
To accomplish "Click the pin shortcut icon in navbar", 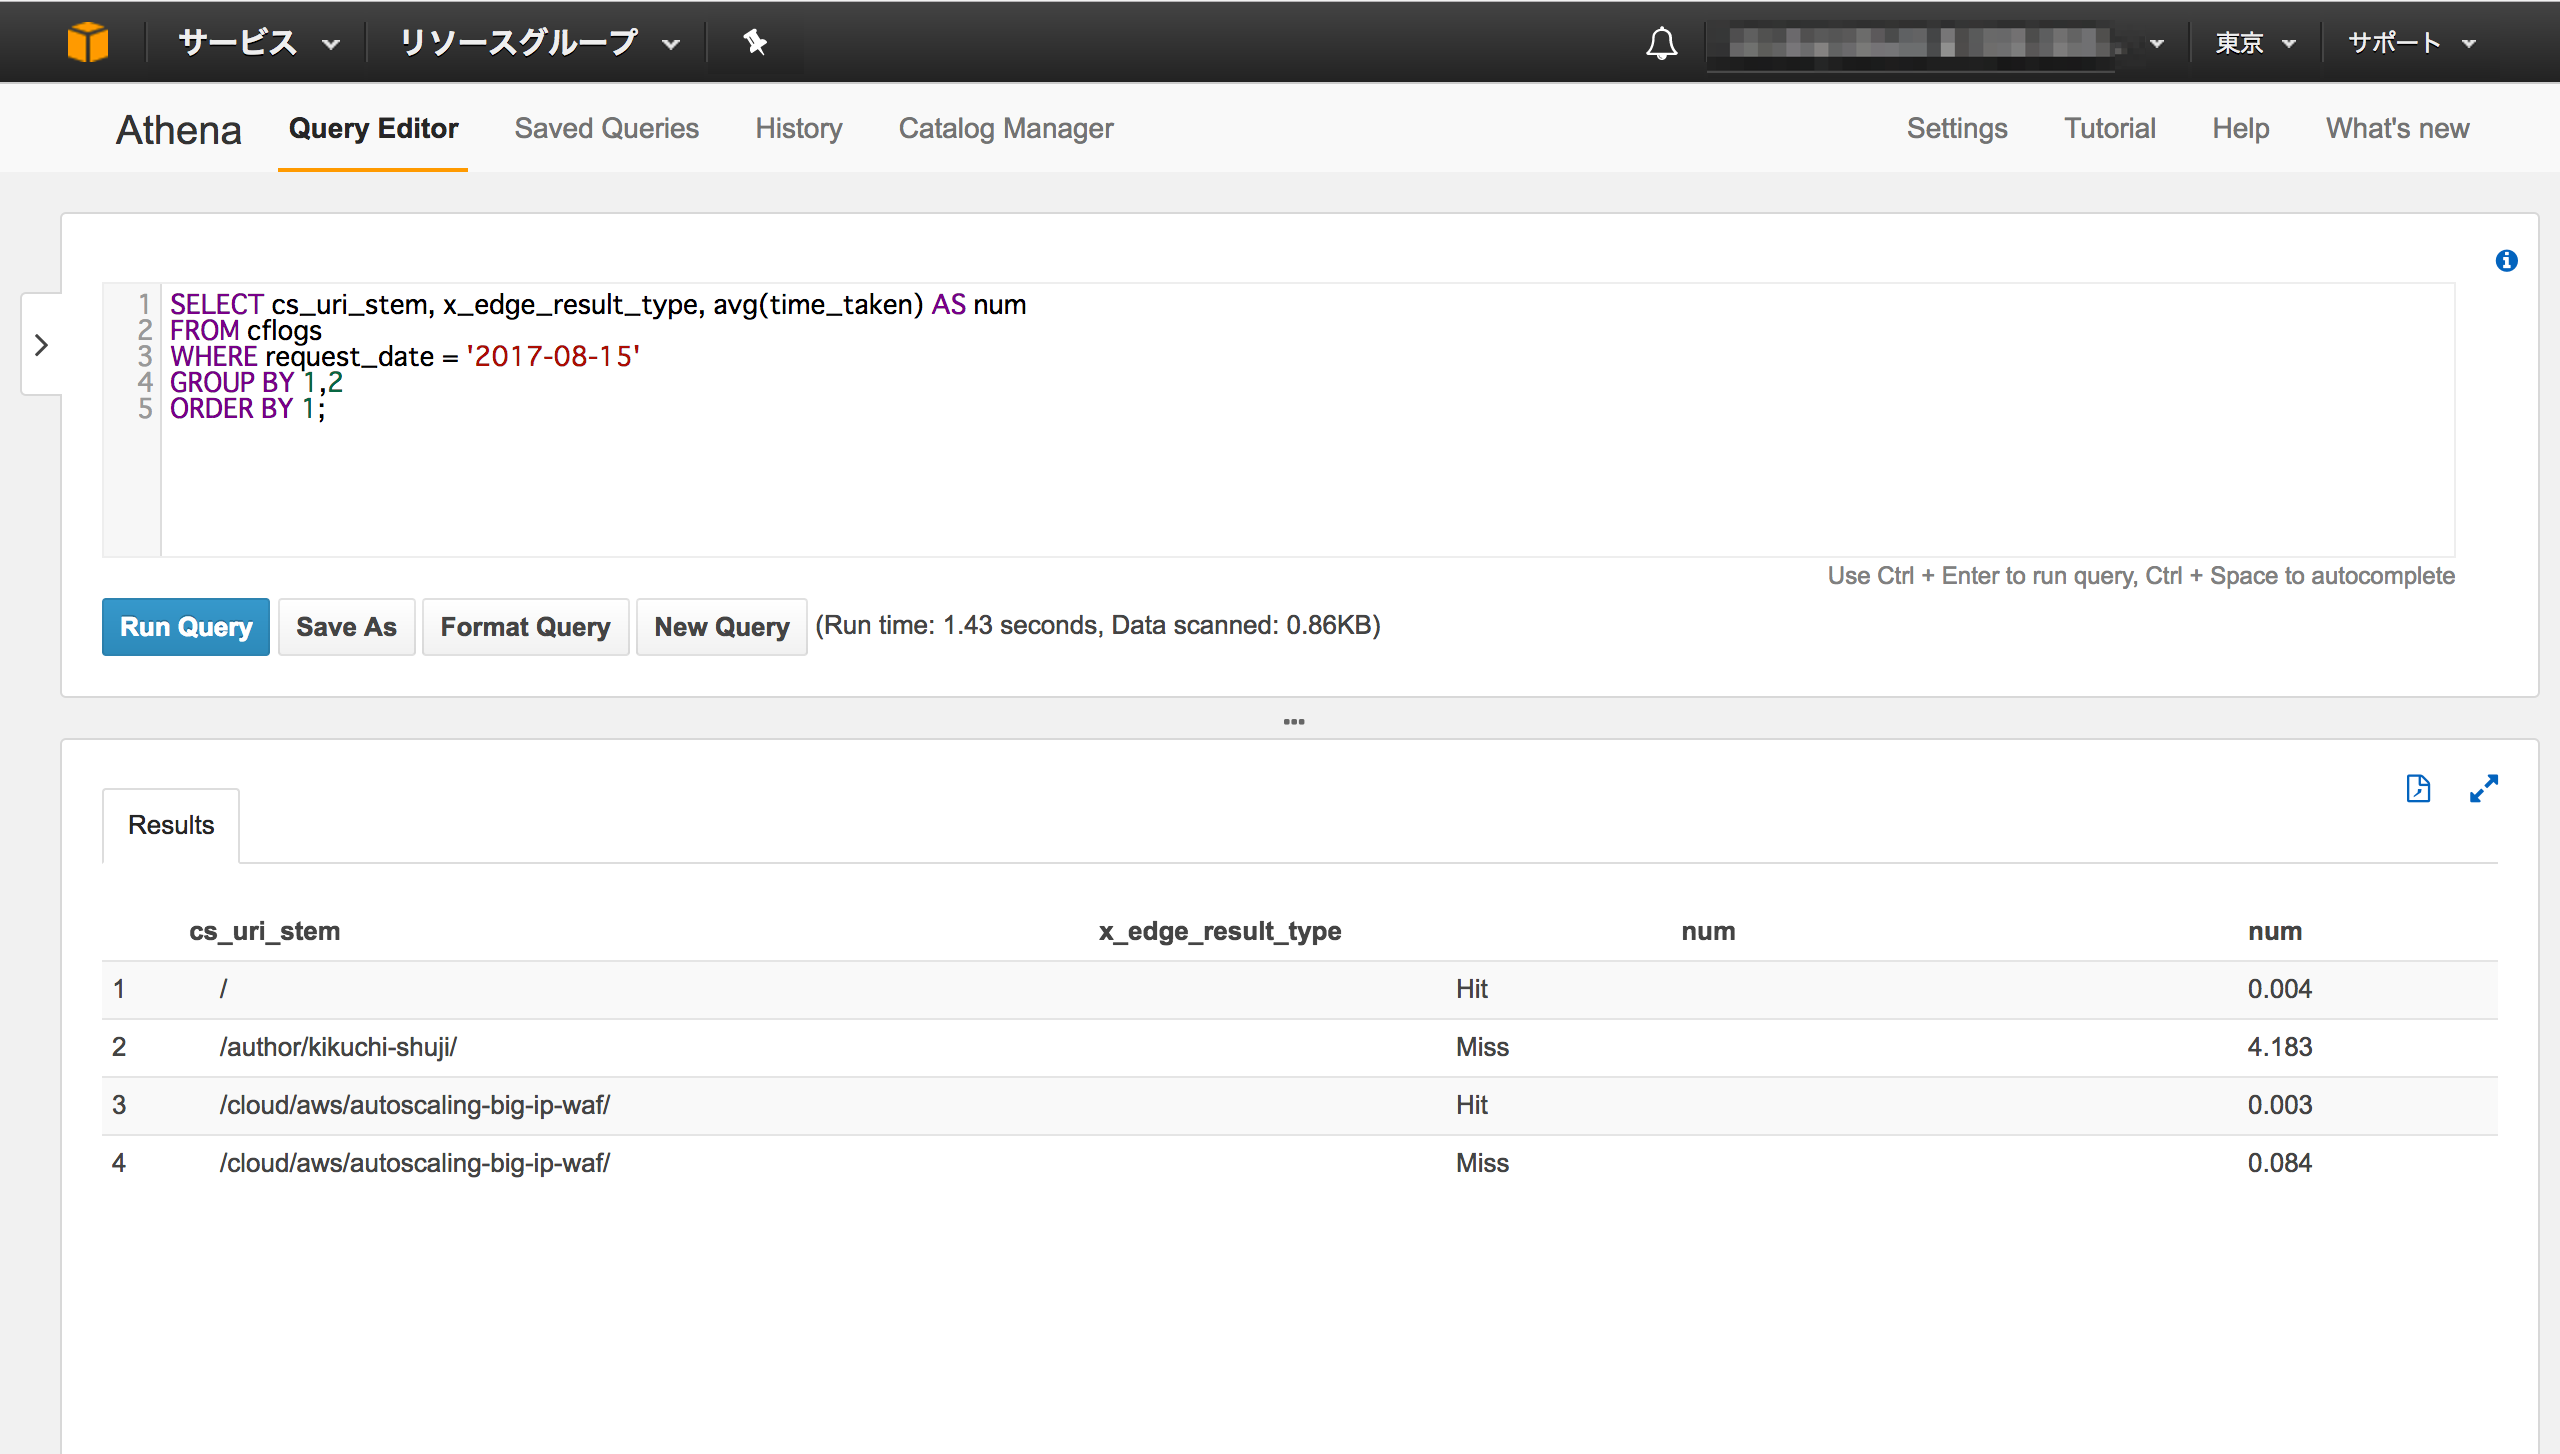I will point(754,42).
